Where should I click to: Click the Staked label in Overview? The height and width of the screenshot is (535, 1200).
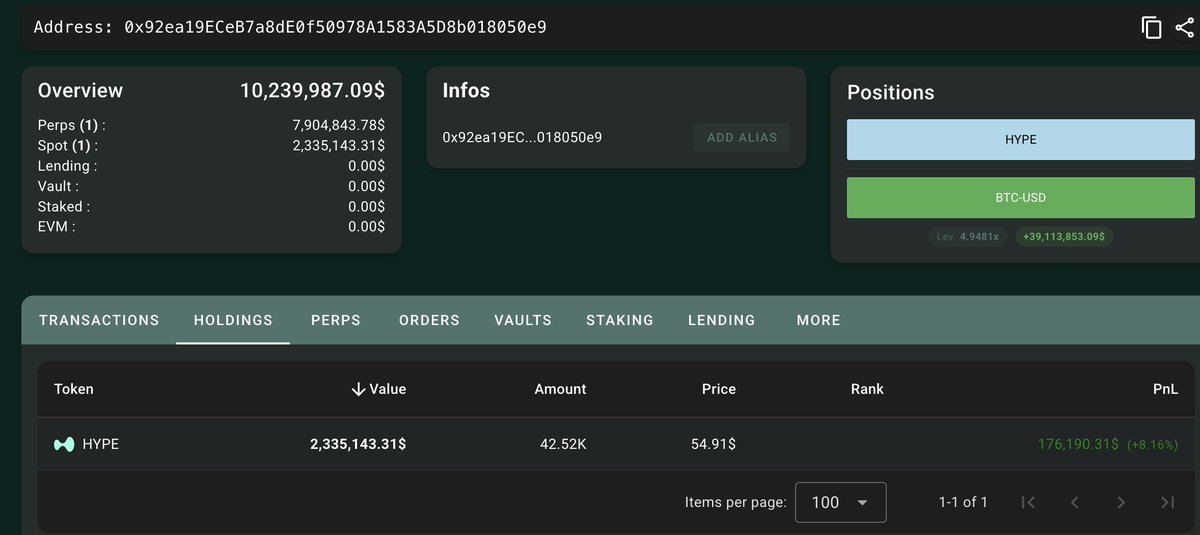(x=64, y=206)
